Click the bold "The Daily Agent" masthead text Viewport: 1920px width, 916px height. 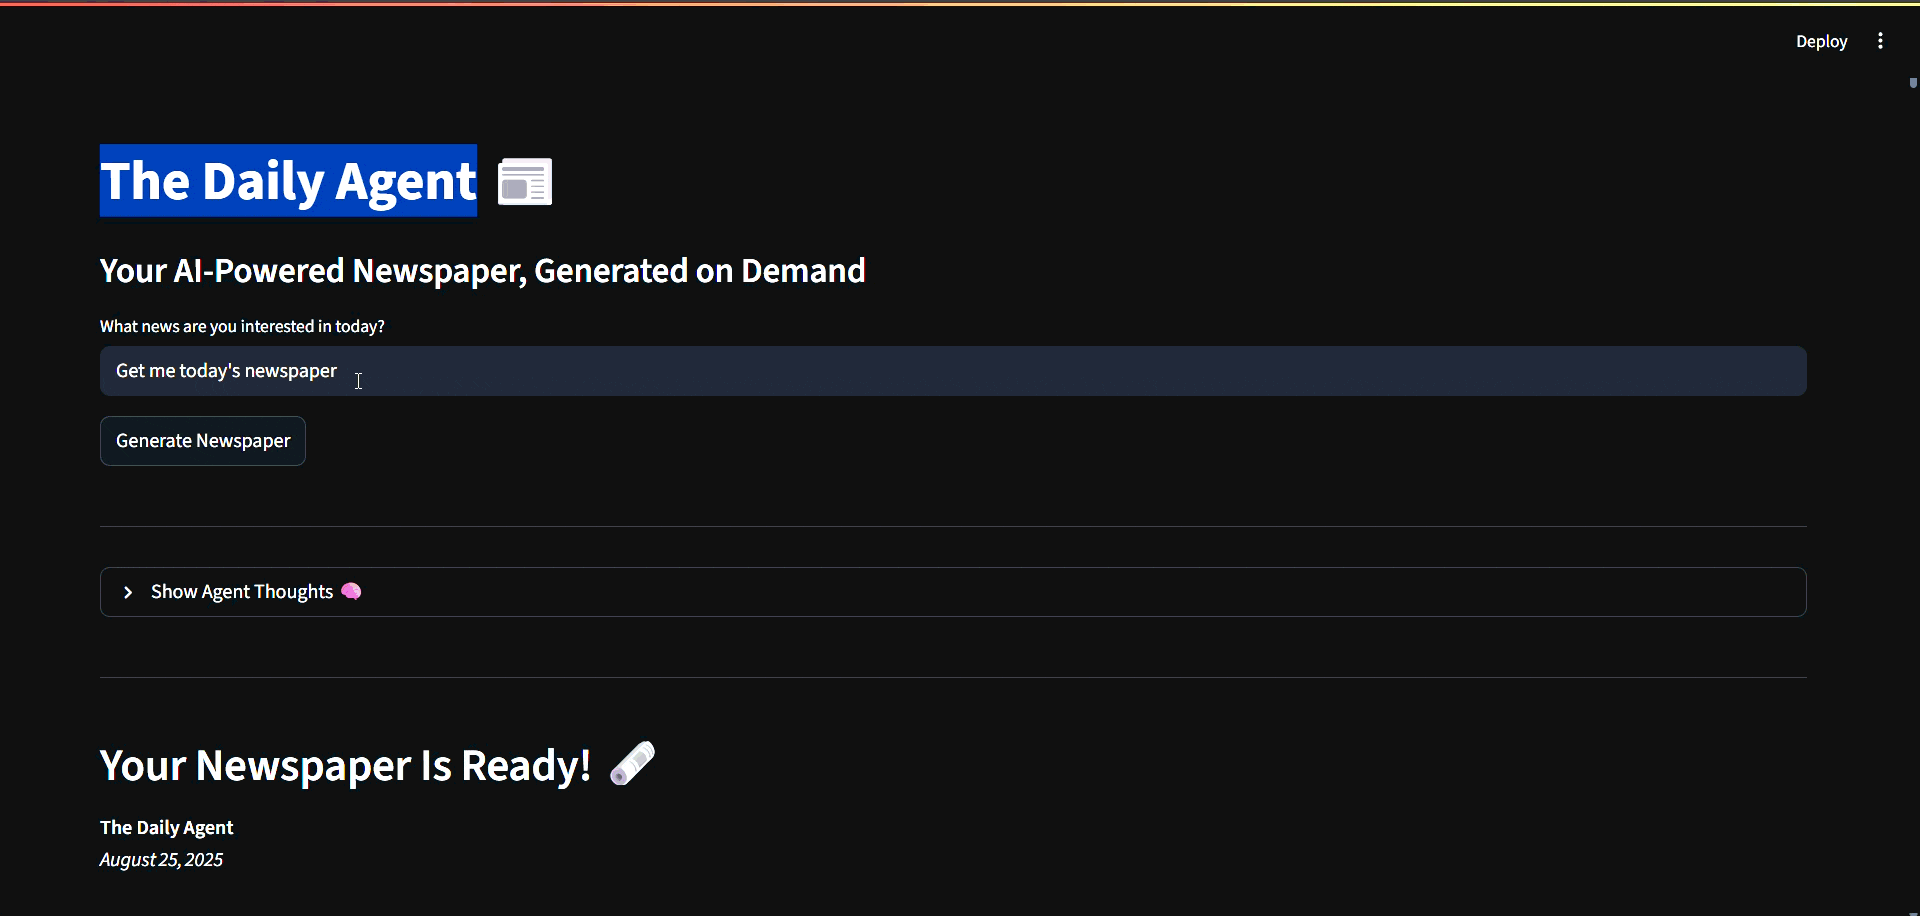coord(166,828)
